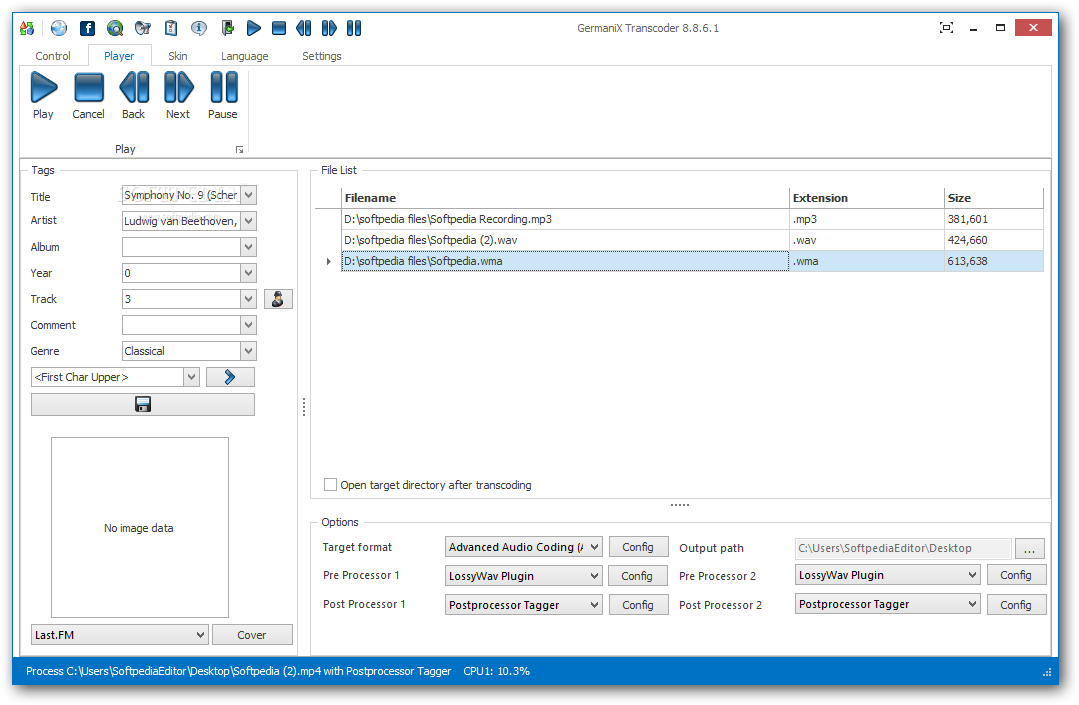Toggle Open target directory after transcoding

point(330,485)
